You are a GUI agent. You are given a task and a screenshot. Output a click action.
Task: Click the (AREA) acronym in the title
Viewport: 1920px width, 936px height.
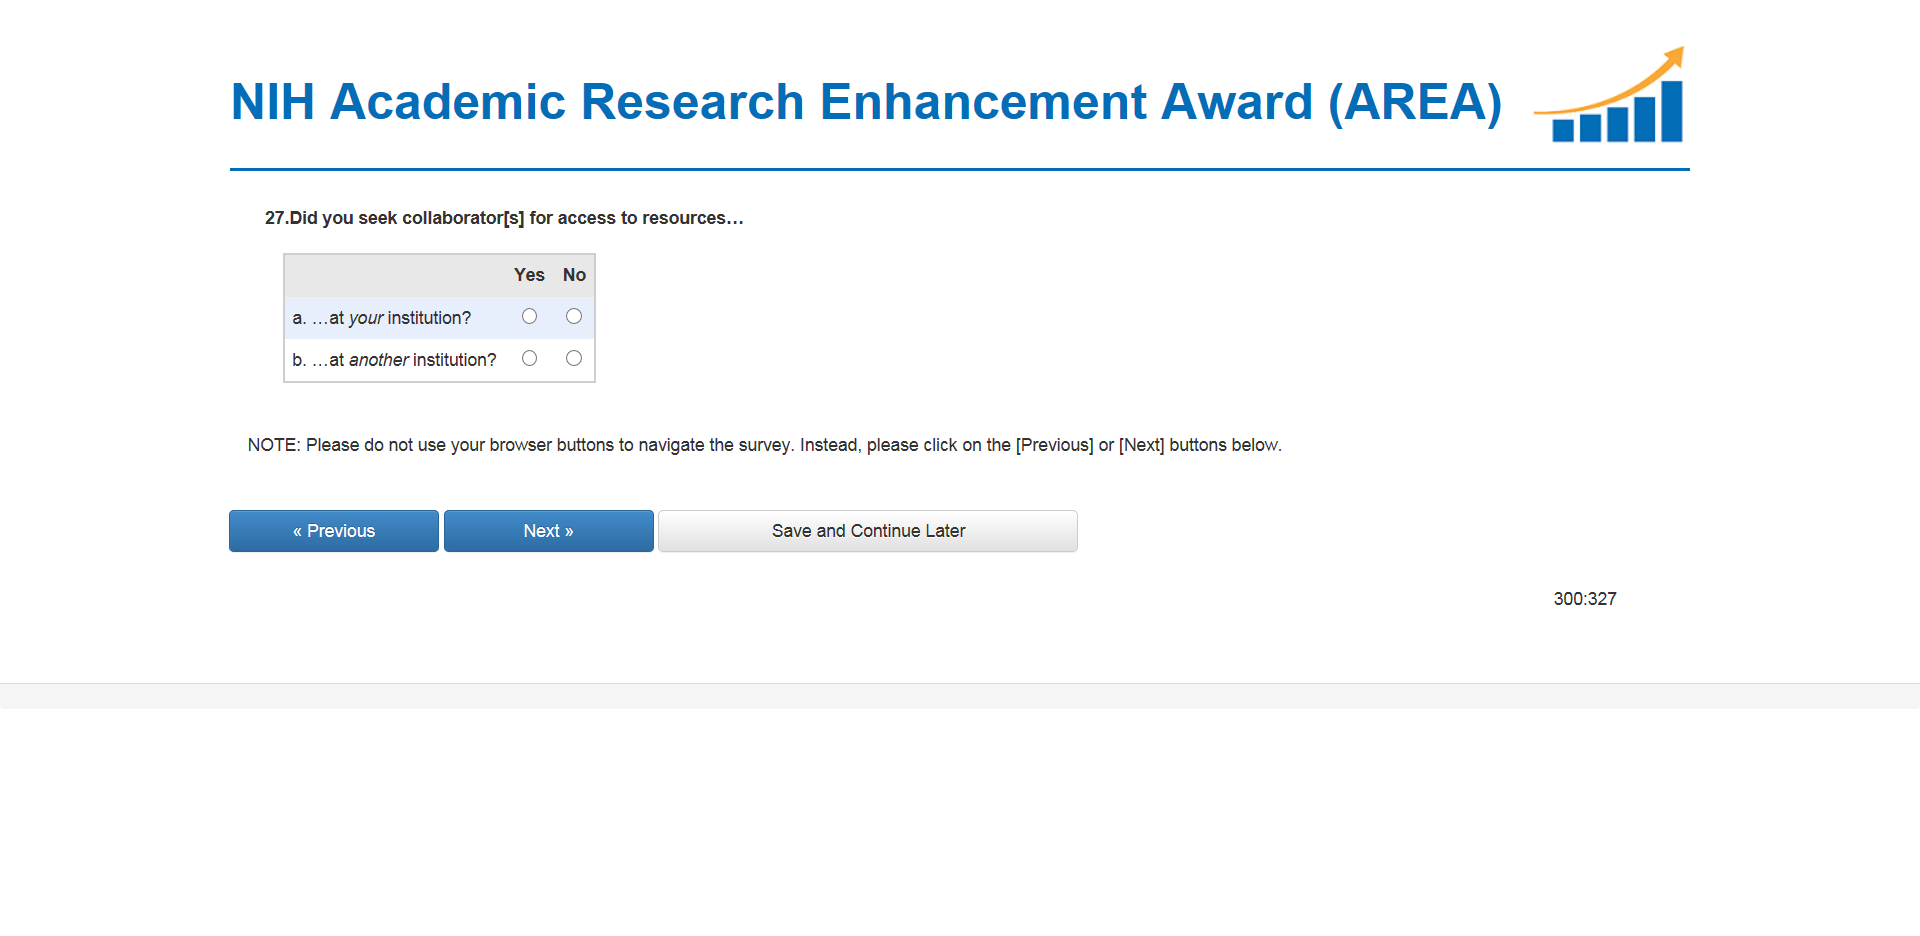pyautogui.click(x=1415, y=102)
